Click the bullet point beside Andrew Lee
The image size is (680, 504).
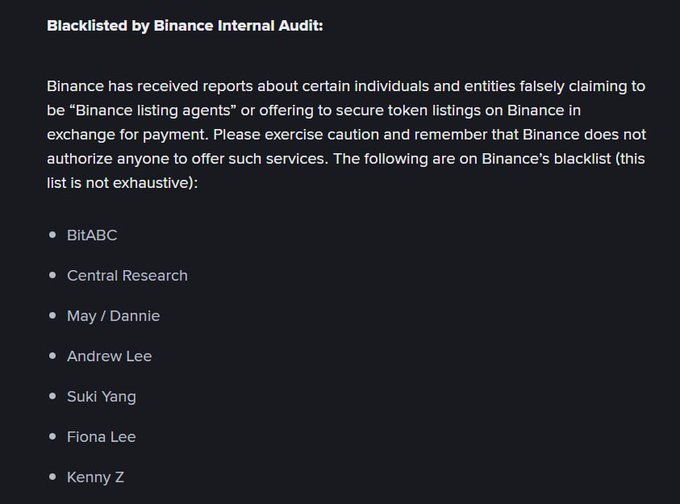click(x=52, y=356)
